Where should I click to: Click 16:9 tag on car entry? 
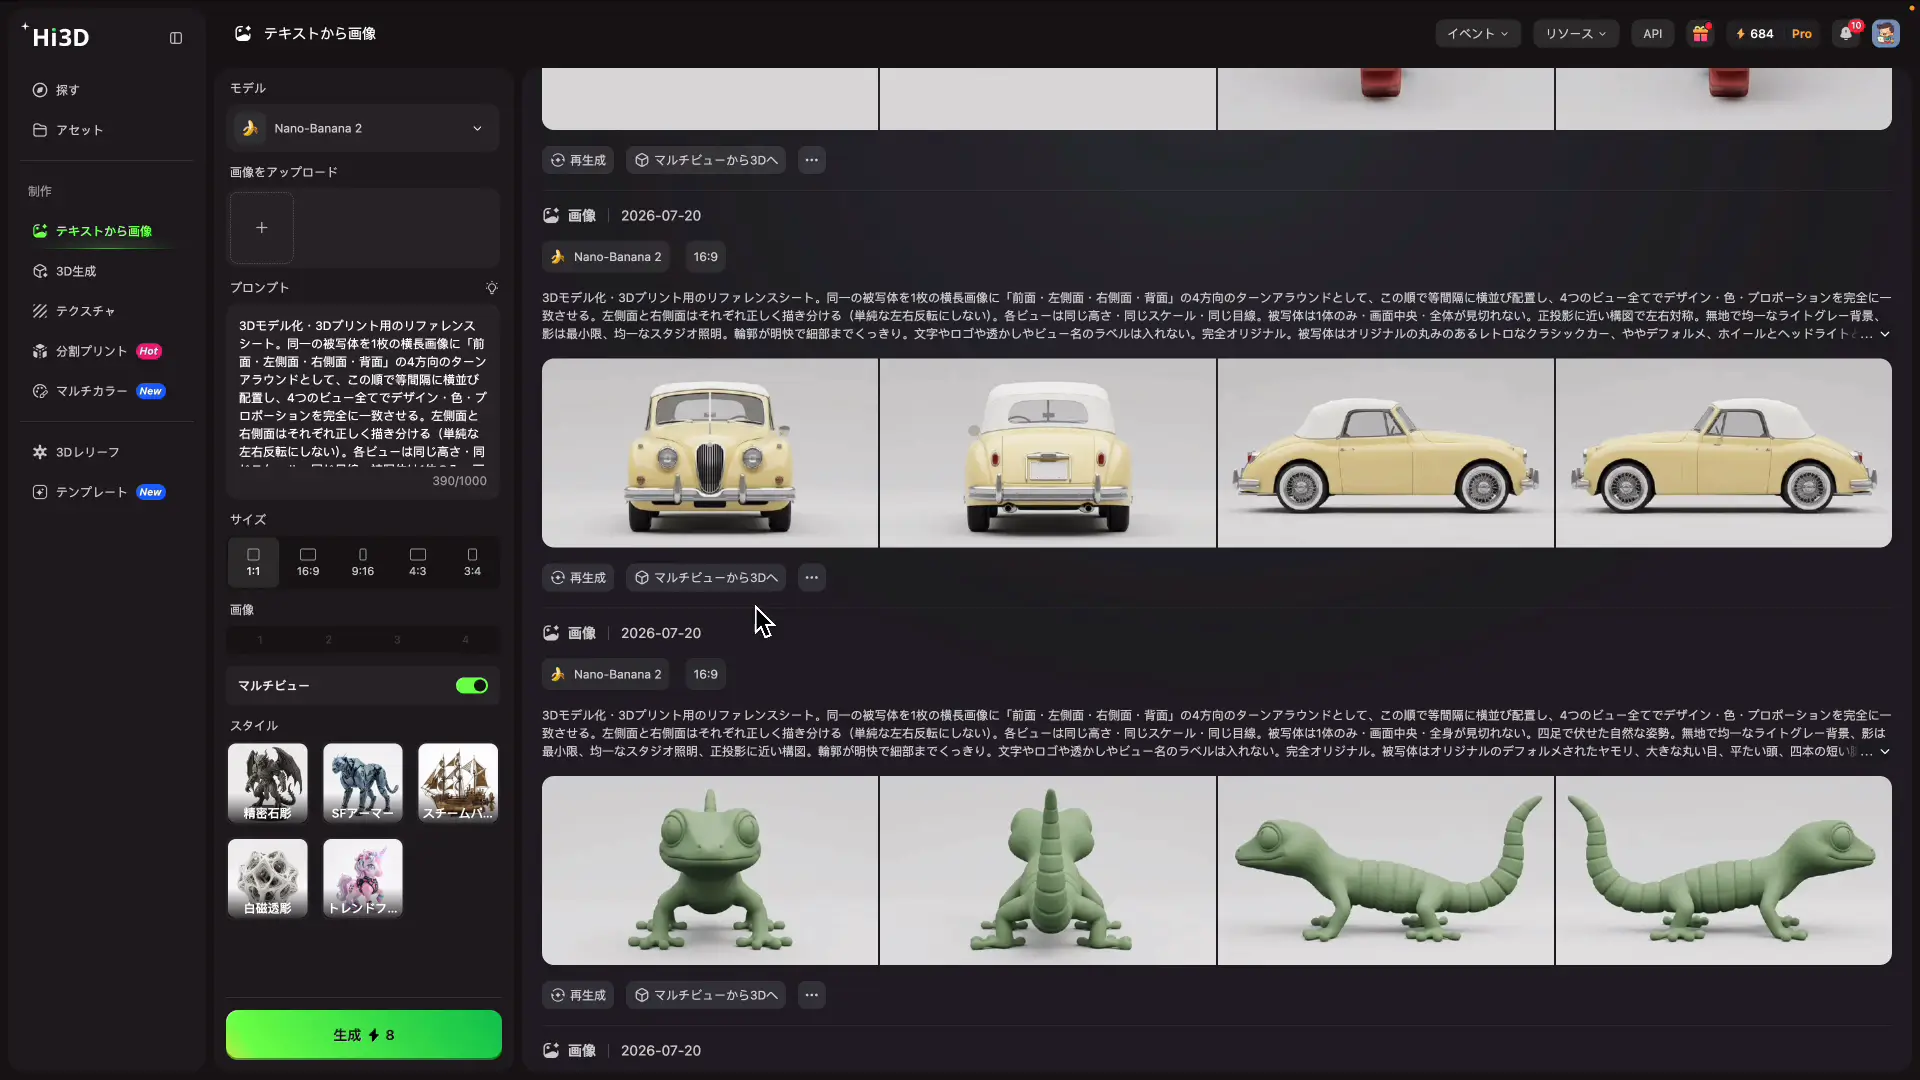(x=706, y=257)
